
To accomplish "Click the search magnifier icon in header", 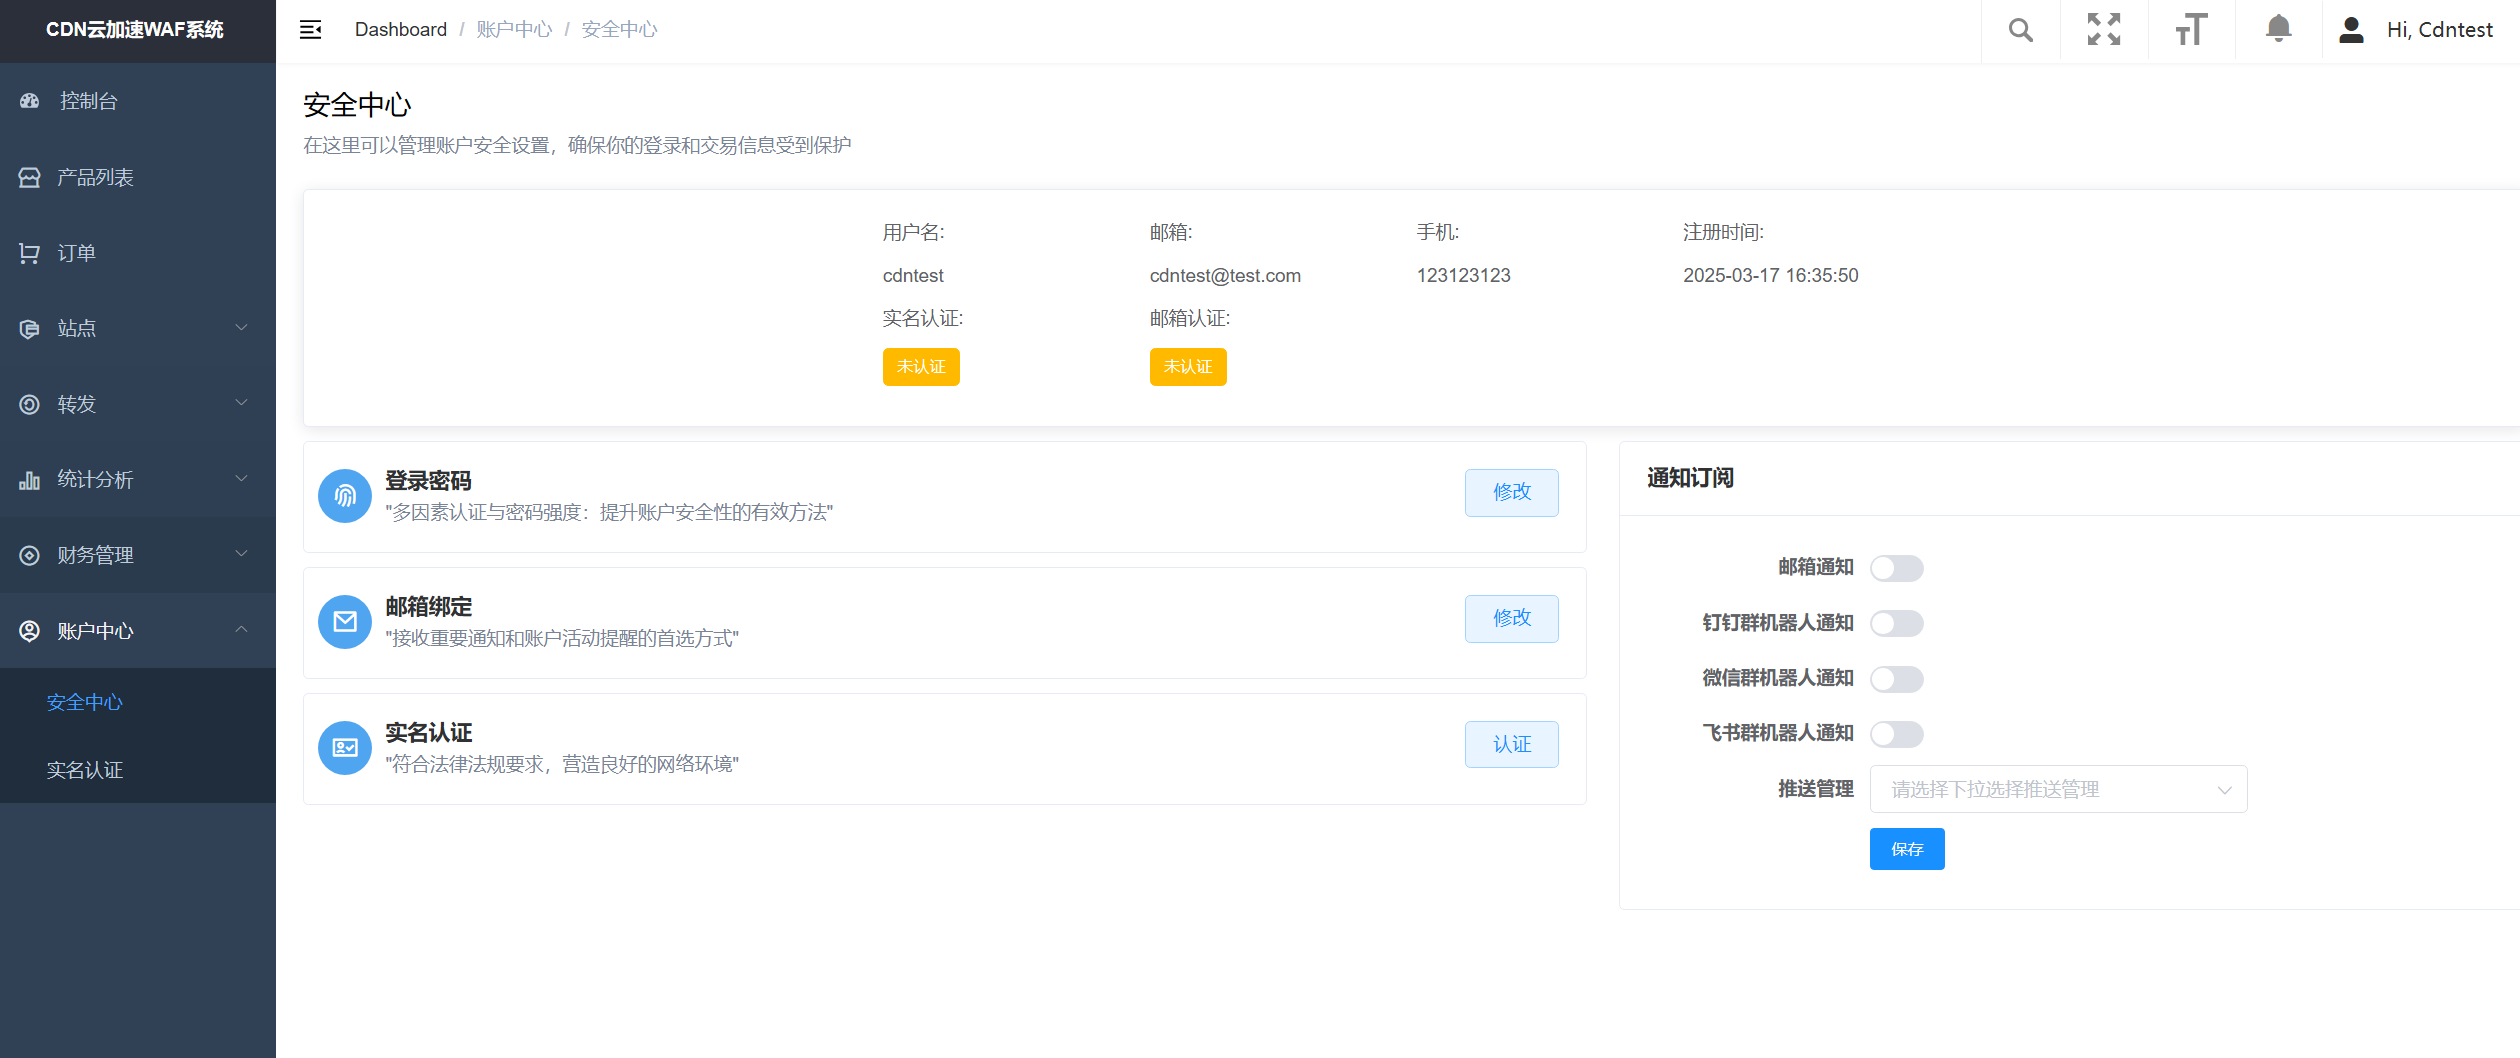I will click(x=2020, y=30).
